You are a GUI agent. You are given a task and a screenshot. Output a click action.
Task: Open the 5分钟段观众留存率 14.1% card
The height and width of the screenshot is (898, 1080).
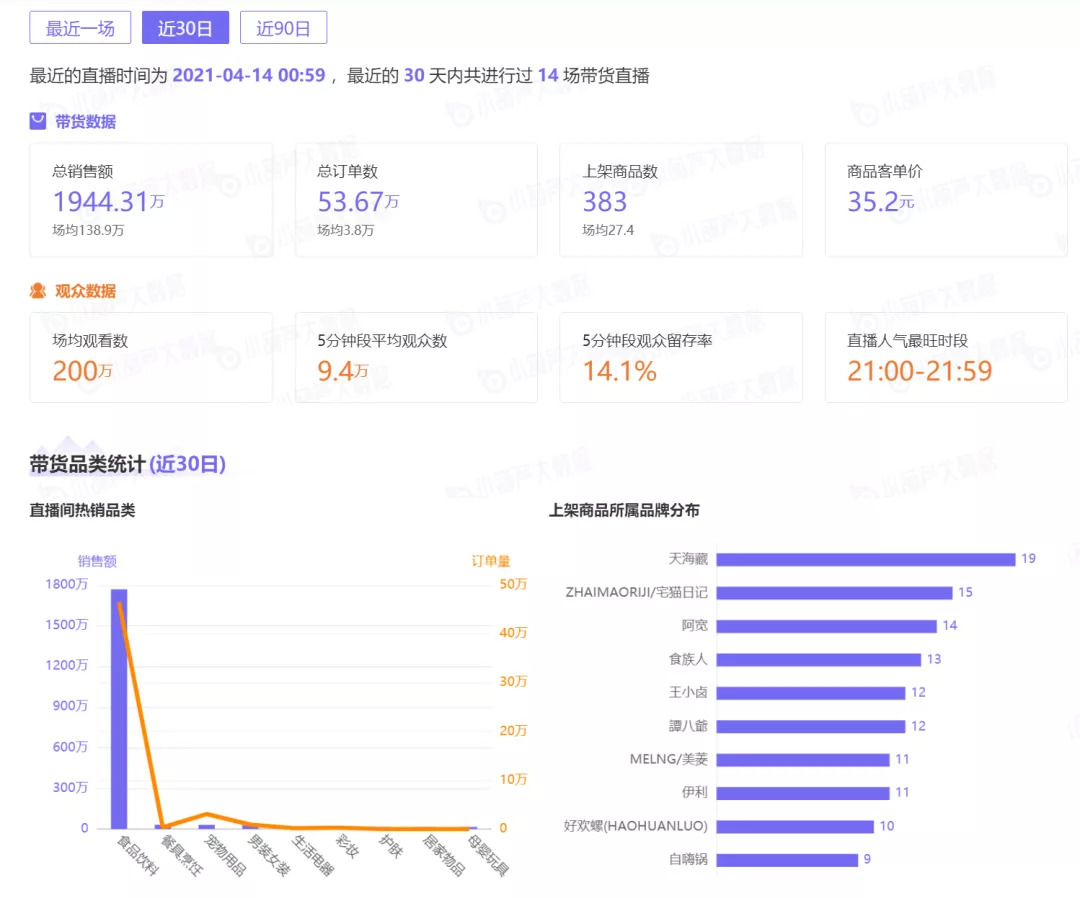(x=681, y=357)
